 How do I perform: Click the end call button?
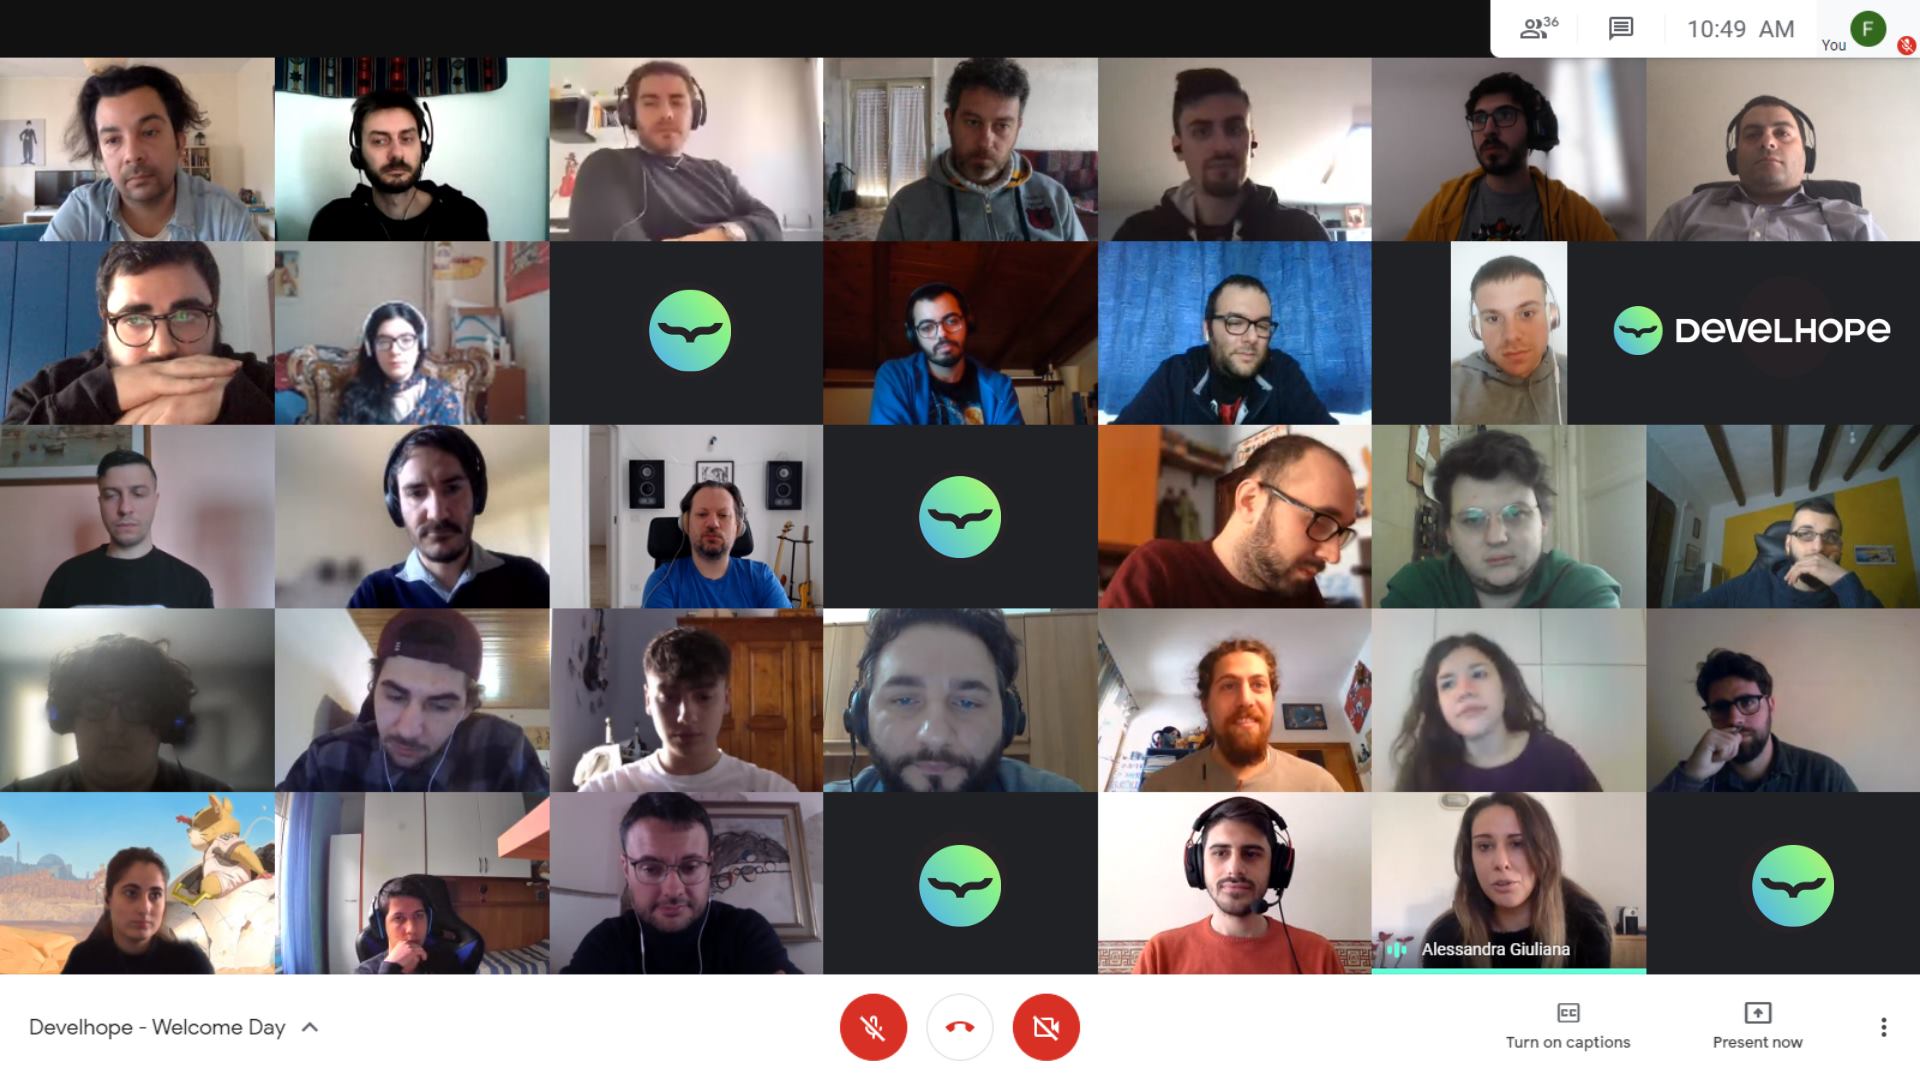960,1027
